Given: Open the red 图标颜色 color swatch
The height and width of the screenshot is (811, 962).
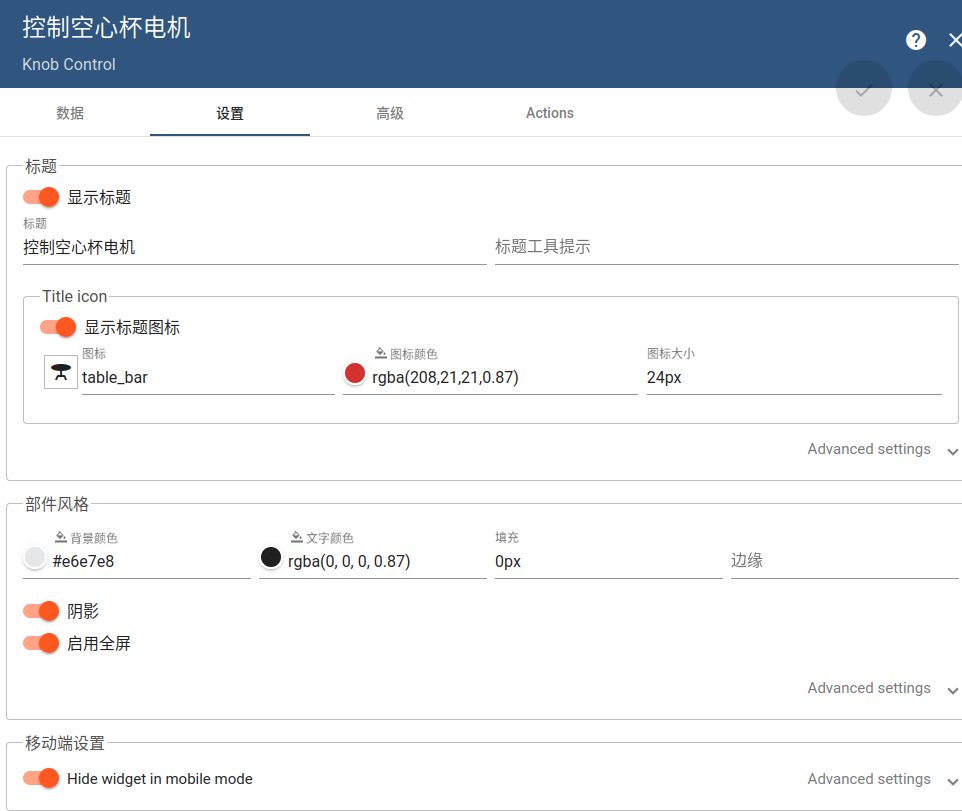Looking at the screenshot, I should 355,373.
